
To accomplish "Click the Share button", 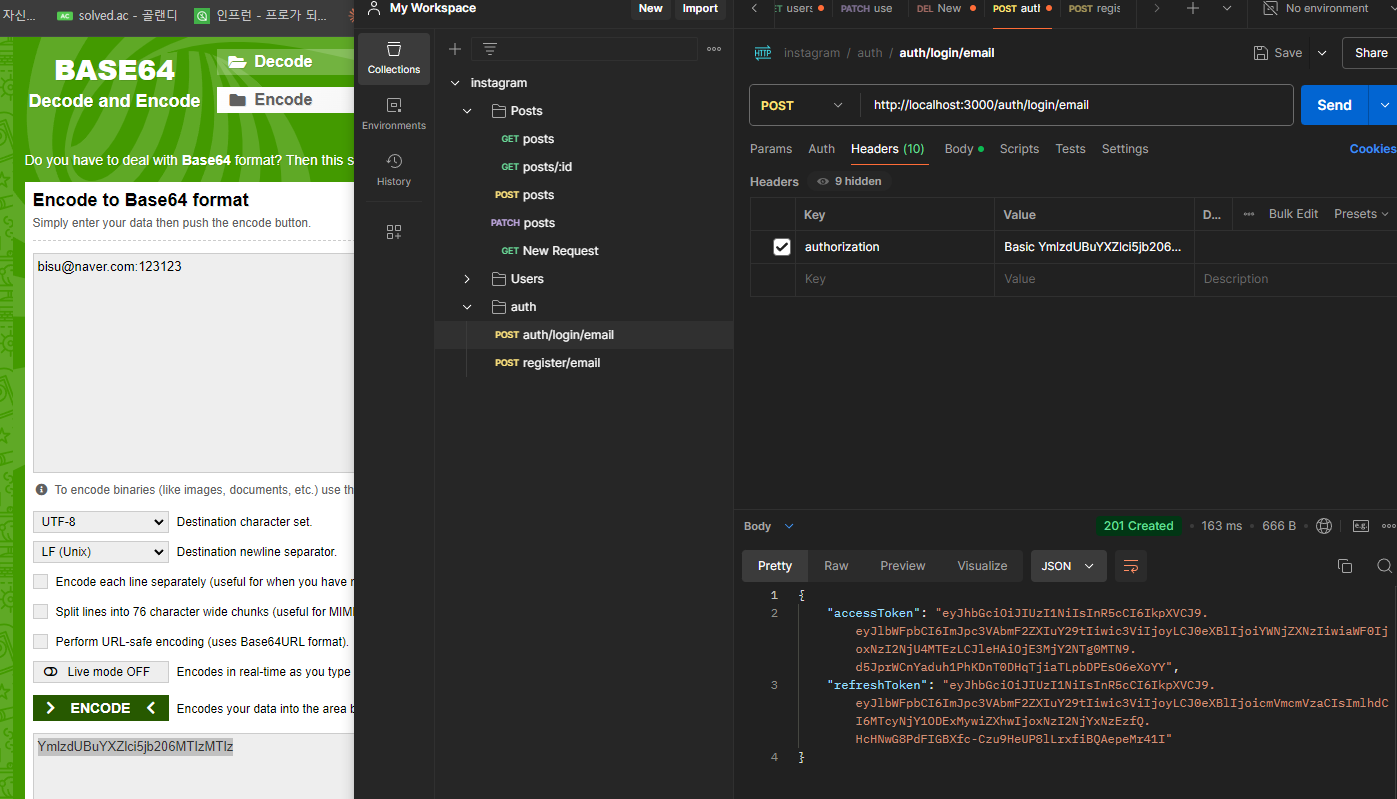I will [1371, 53].
